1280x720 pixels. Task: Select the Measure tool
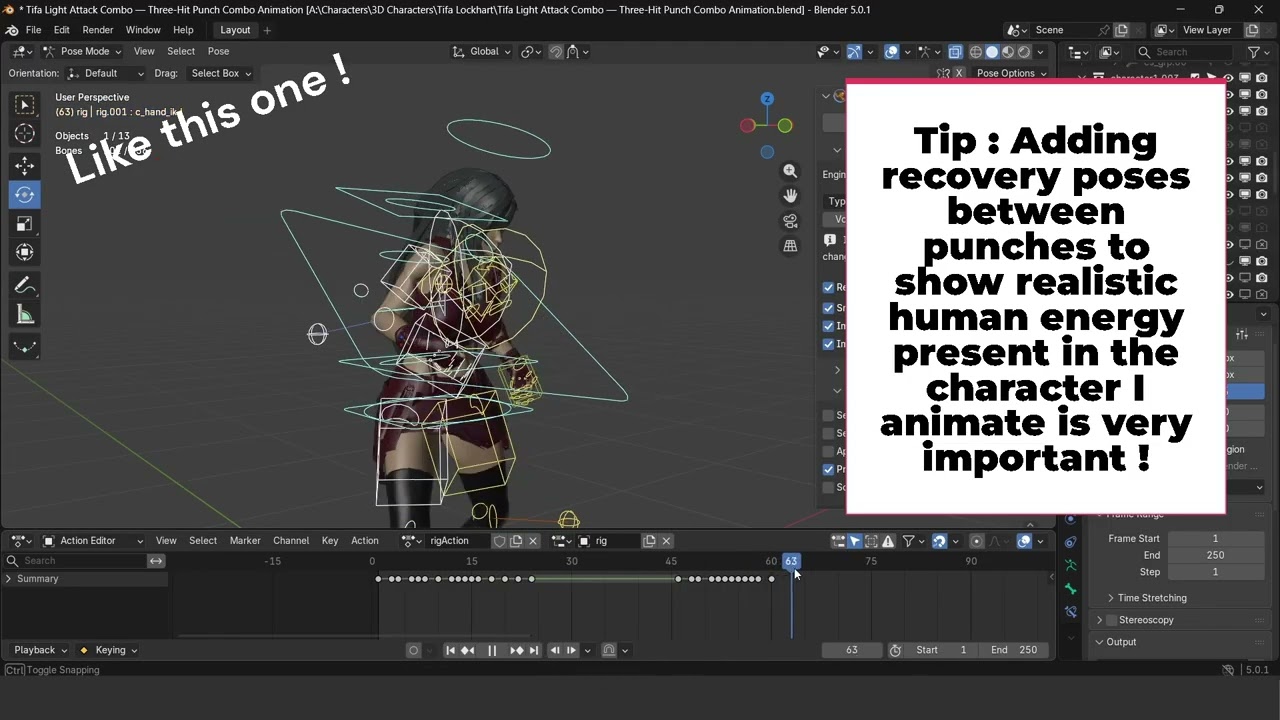click(25, 315)
